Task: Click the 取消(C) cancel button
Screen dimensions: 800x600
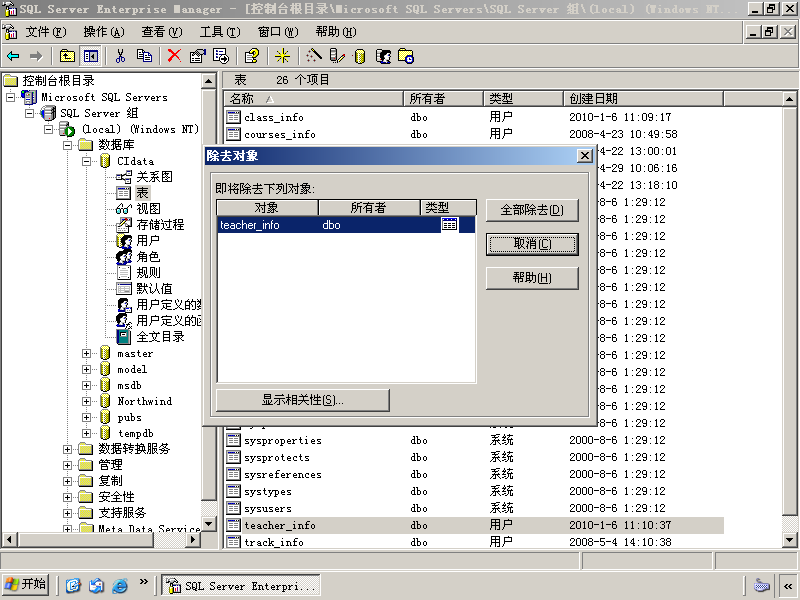Action: click(x=532, y=244)
